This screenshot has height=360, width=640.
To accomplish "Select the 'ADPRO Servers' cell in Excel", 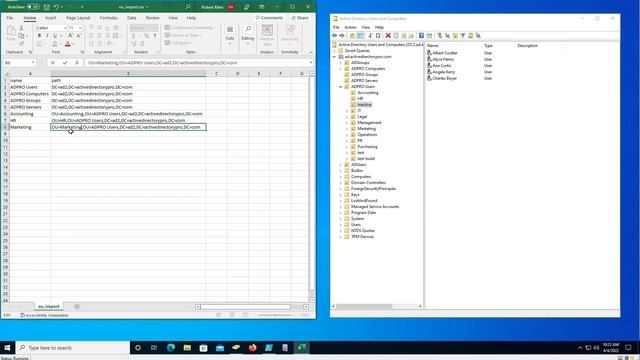I will 30,107.
